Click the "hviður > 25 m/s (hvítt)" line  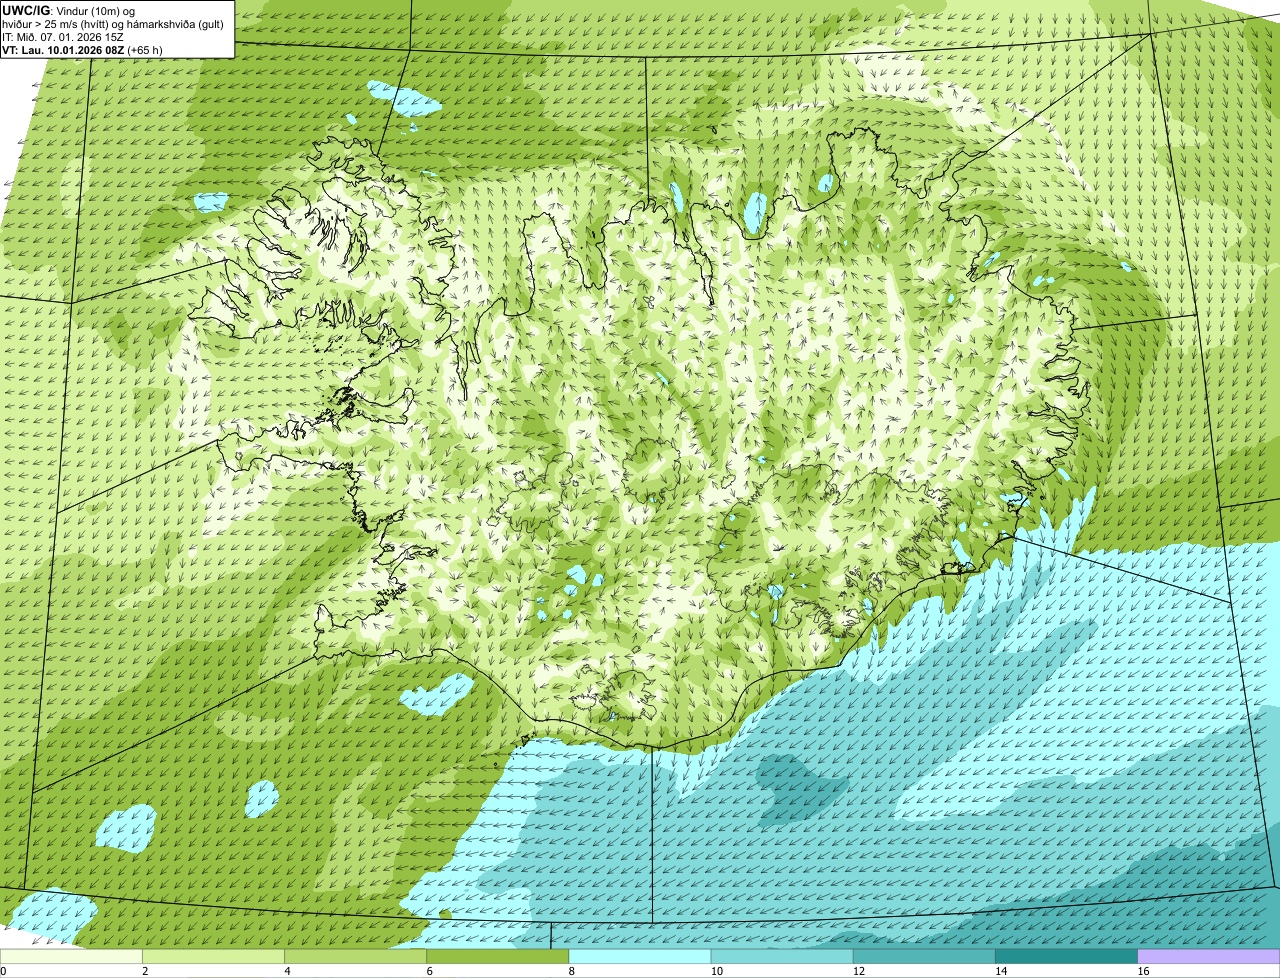(x=57, y=23)
